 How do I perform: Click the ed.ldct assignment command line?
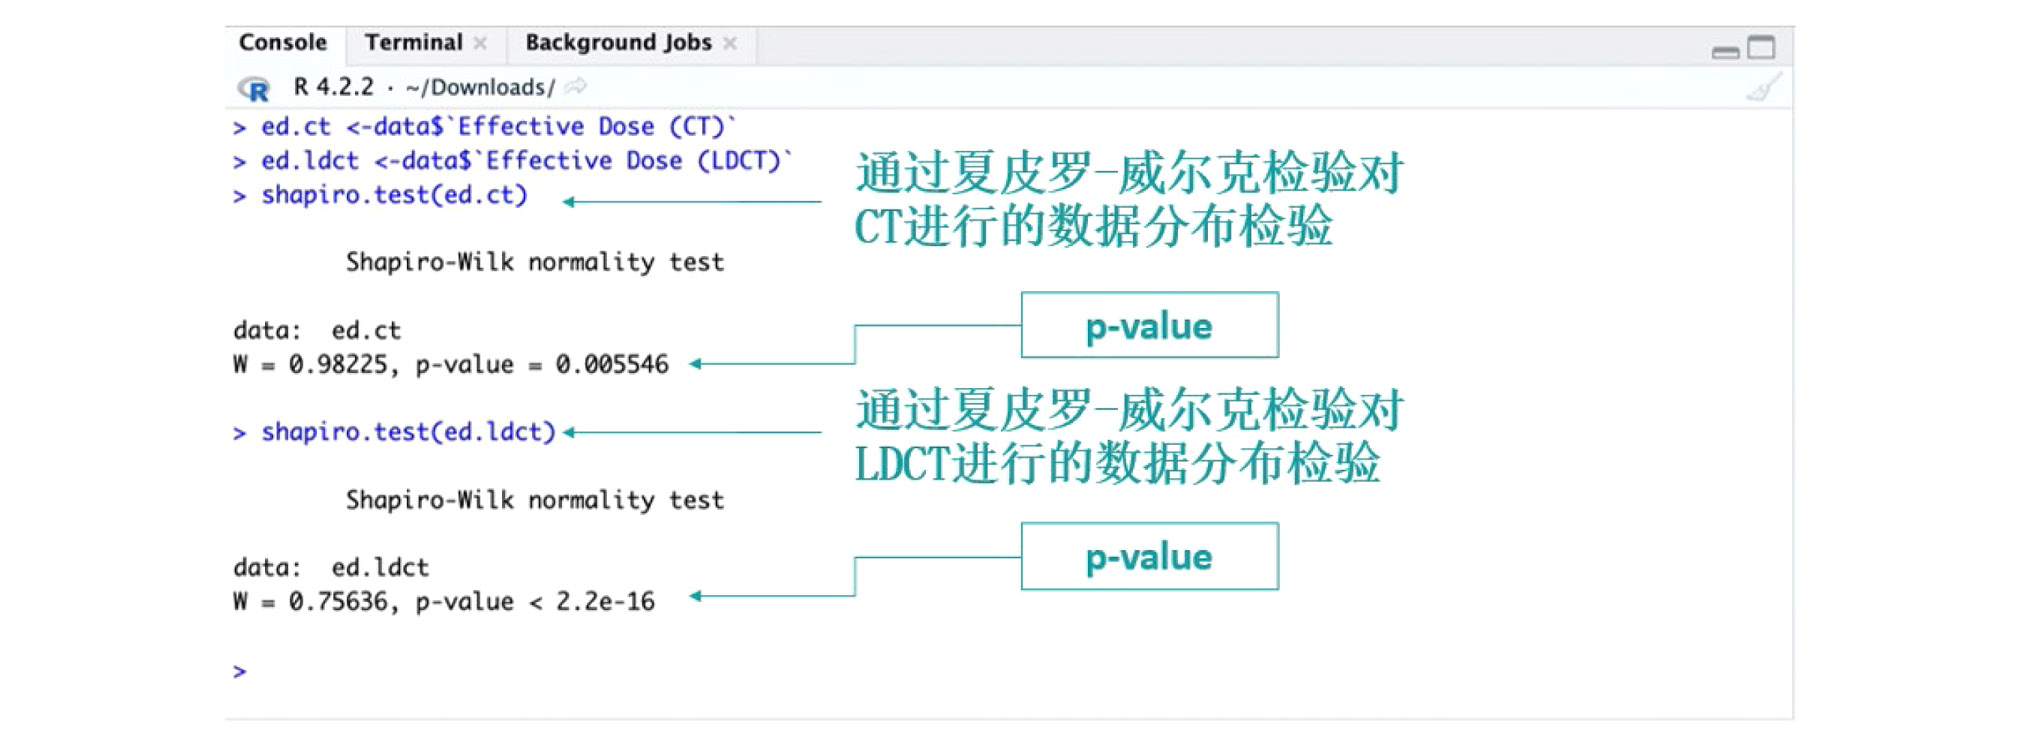pyautogui.click(x=525, y=161)
